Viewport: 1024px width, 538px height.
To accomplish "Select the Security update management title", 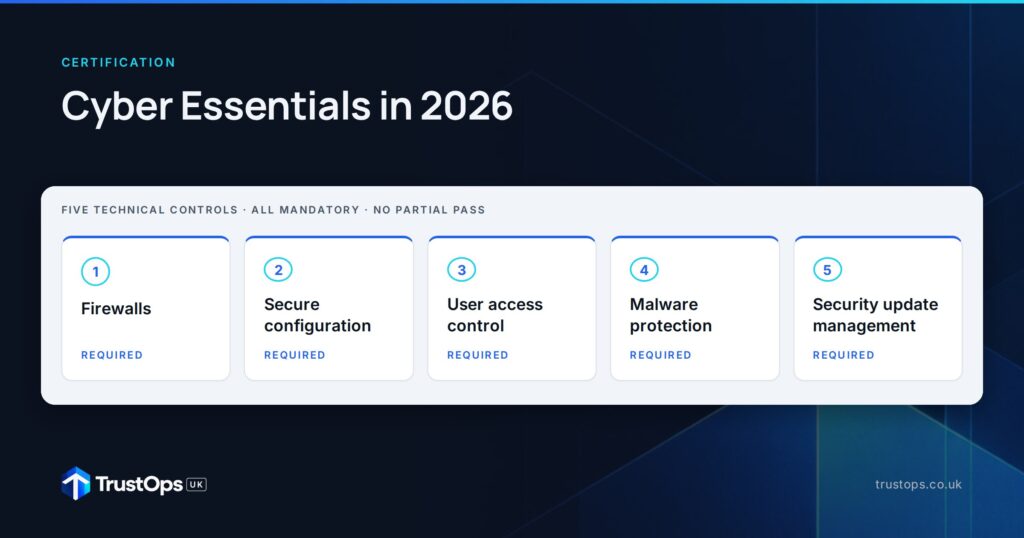I will 875,315.
